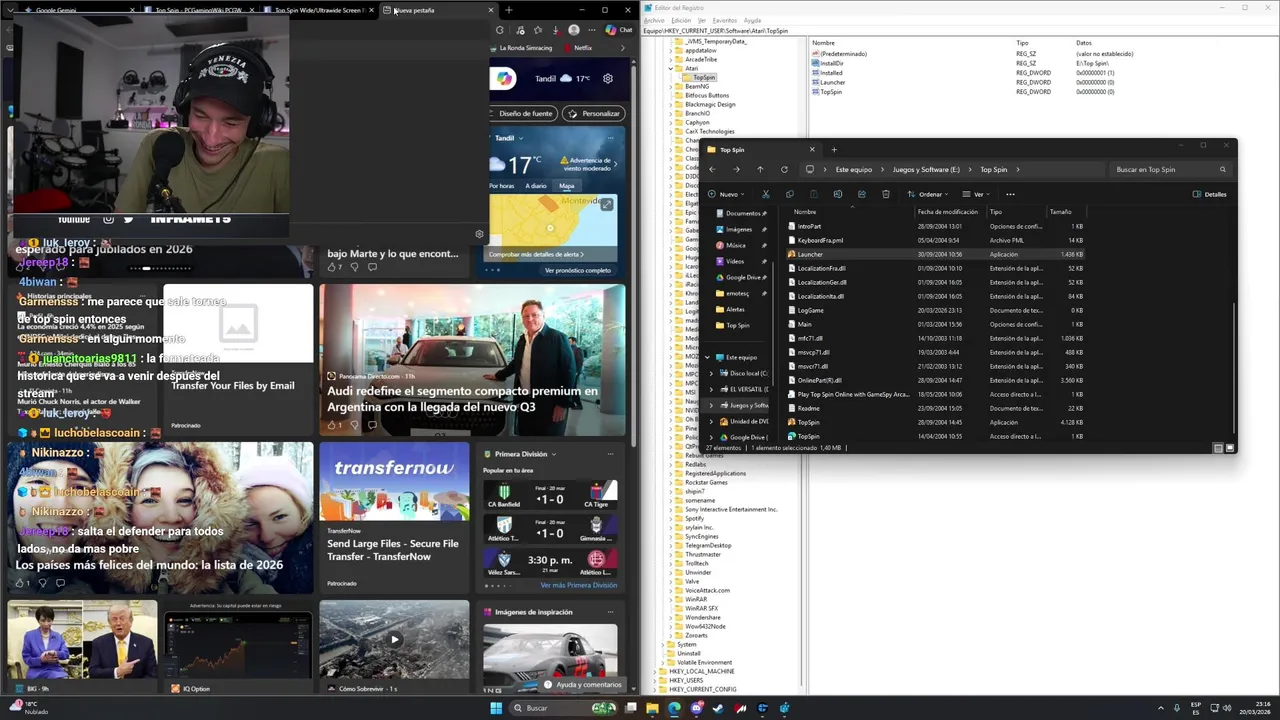Click the Windows Start button

pos(496,708)
